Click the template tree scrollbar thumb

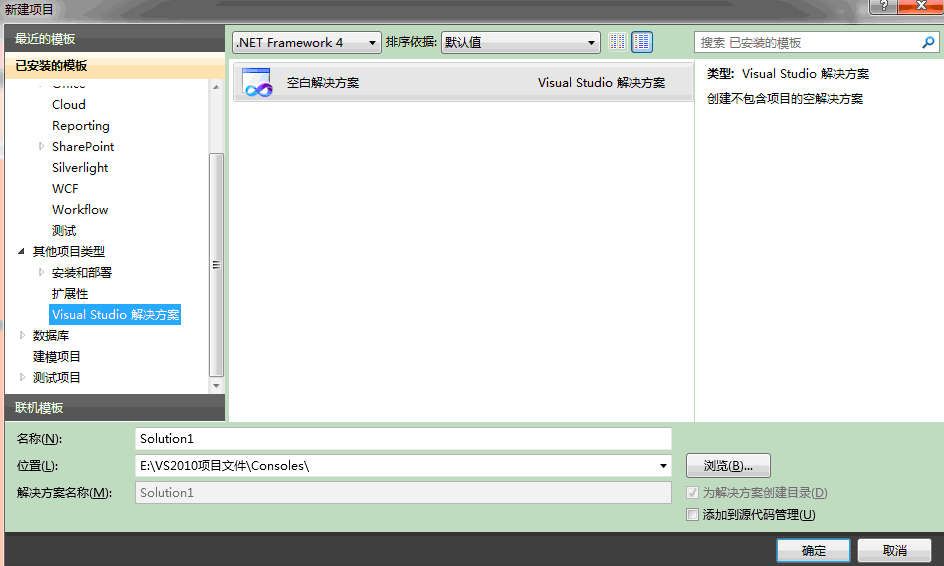(x=216, y=264)
